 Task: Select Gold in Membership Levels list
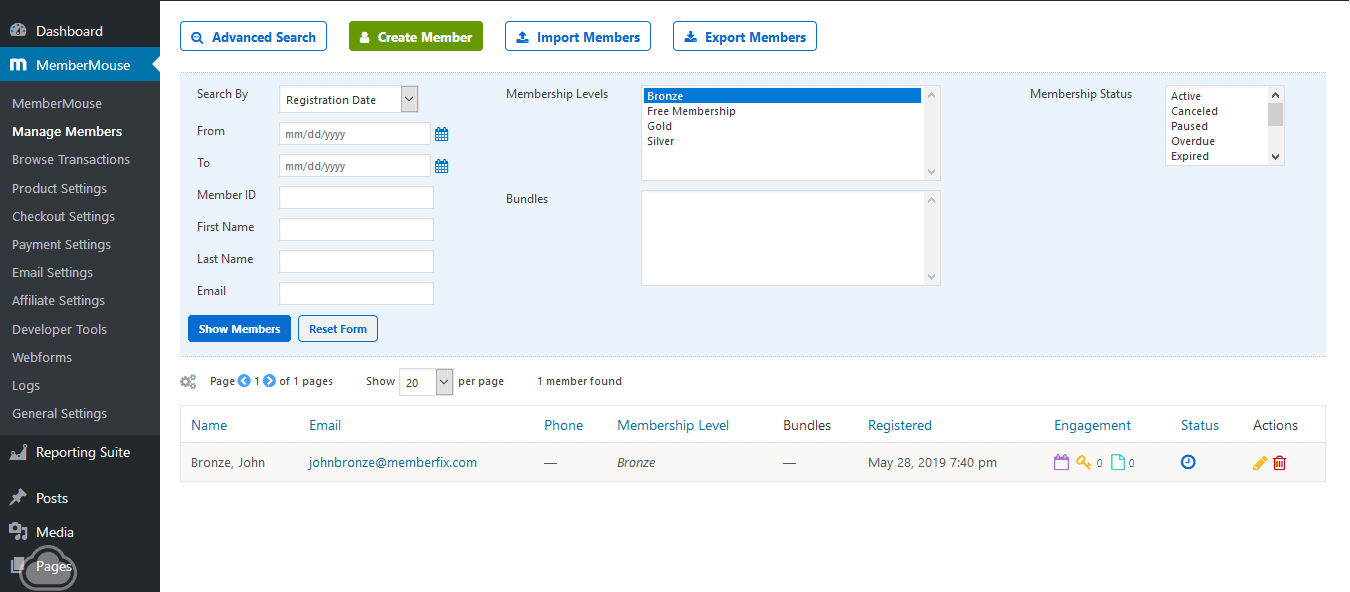pos(660,127)
